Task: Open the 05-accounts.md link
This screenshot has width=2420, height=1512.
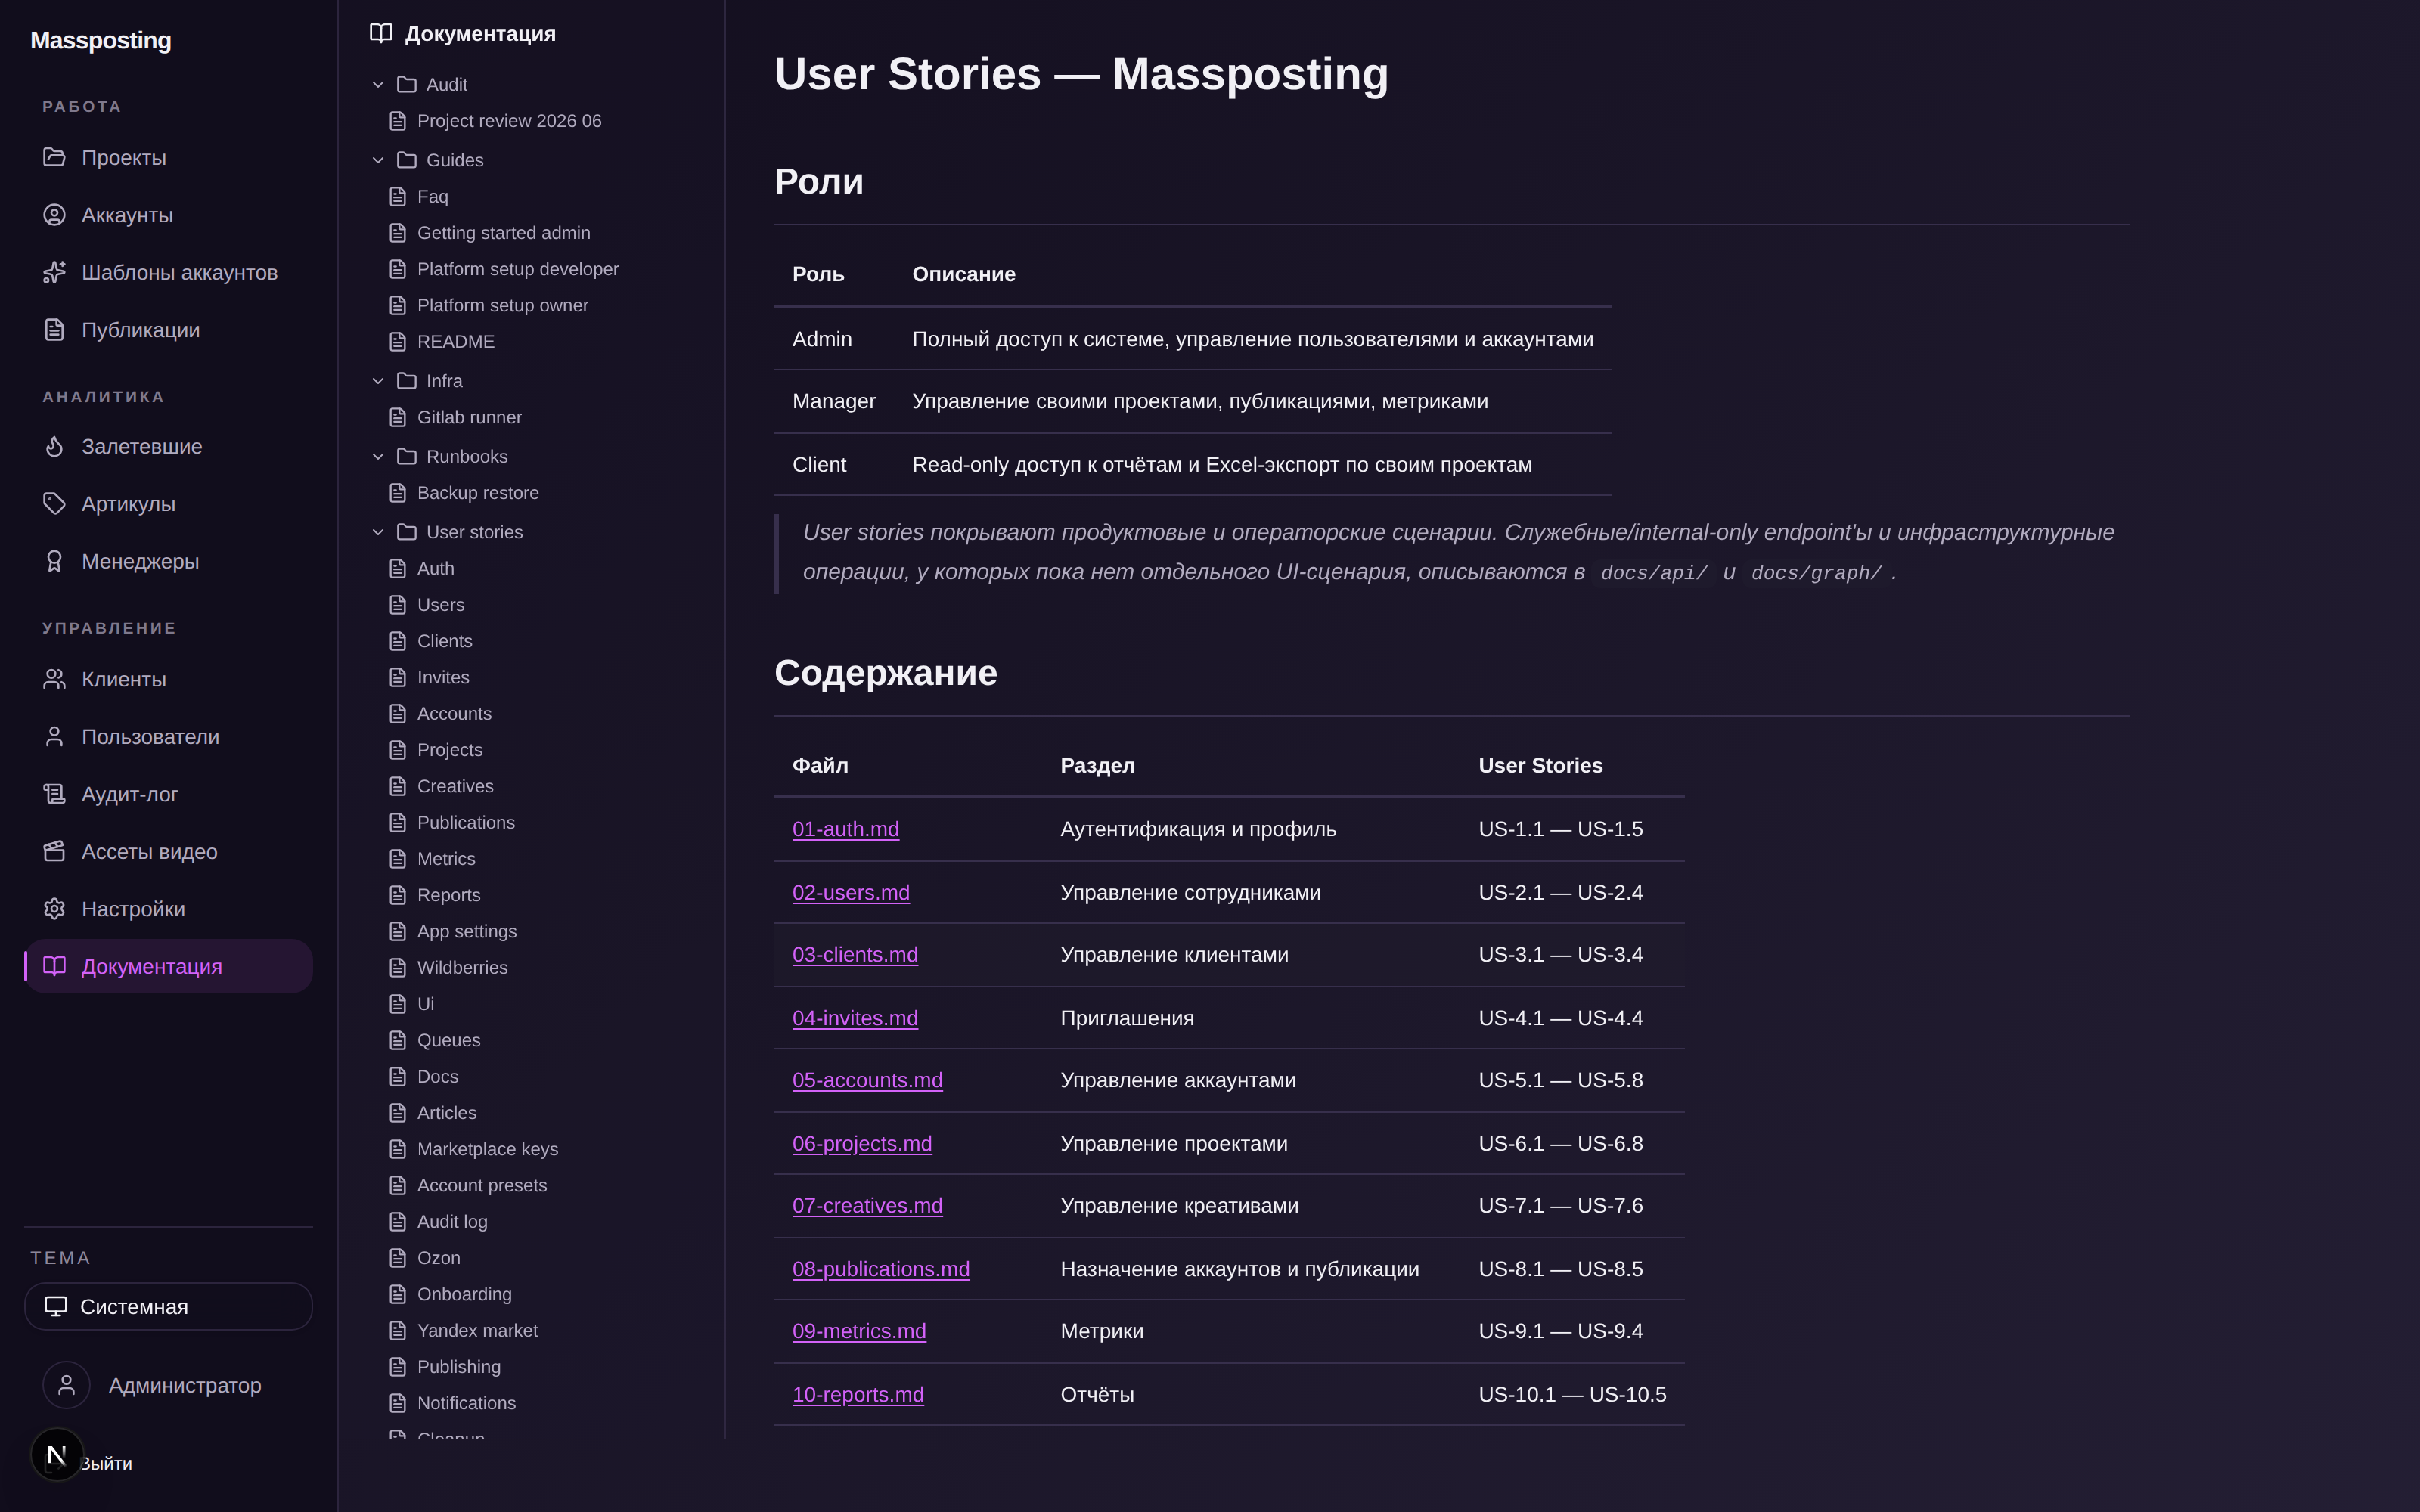Action: (x=867, y=1080)
